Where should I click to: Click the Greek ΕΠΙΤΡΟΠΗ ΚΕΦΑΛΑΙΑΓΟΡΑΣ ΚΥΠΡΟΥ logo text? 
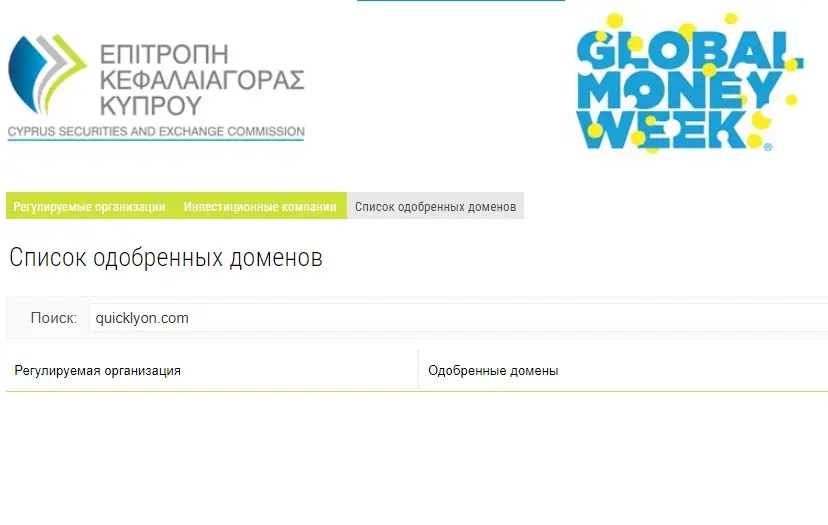(202, 80)
